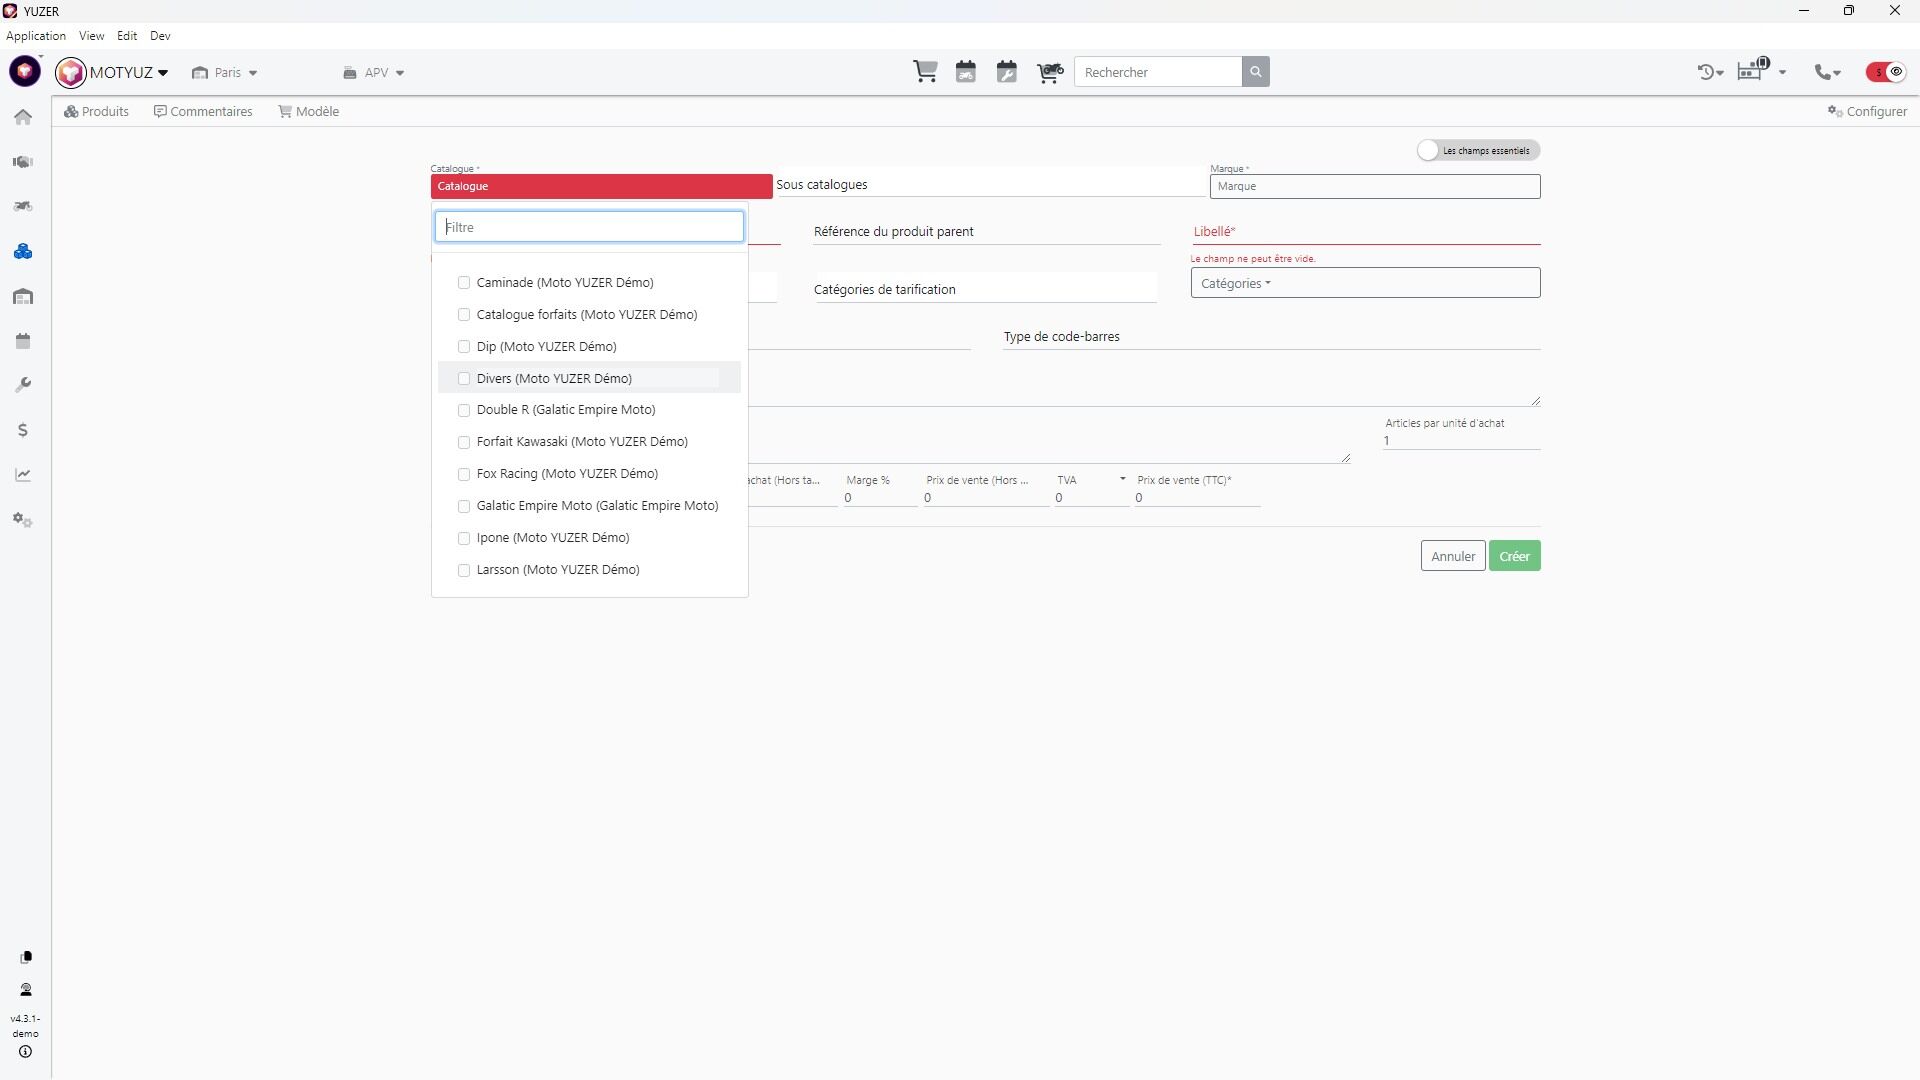Screen dimensions: 1920x1080
Task: Switch to the Commentaires tab
Action: pos(203,111)
